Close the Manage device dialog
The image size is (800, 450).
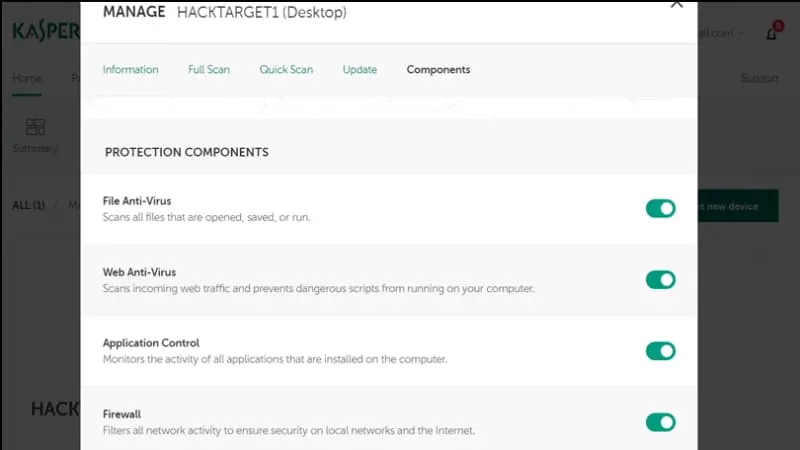click(x=677, y=4)
